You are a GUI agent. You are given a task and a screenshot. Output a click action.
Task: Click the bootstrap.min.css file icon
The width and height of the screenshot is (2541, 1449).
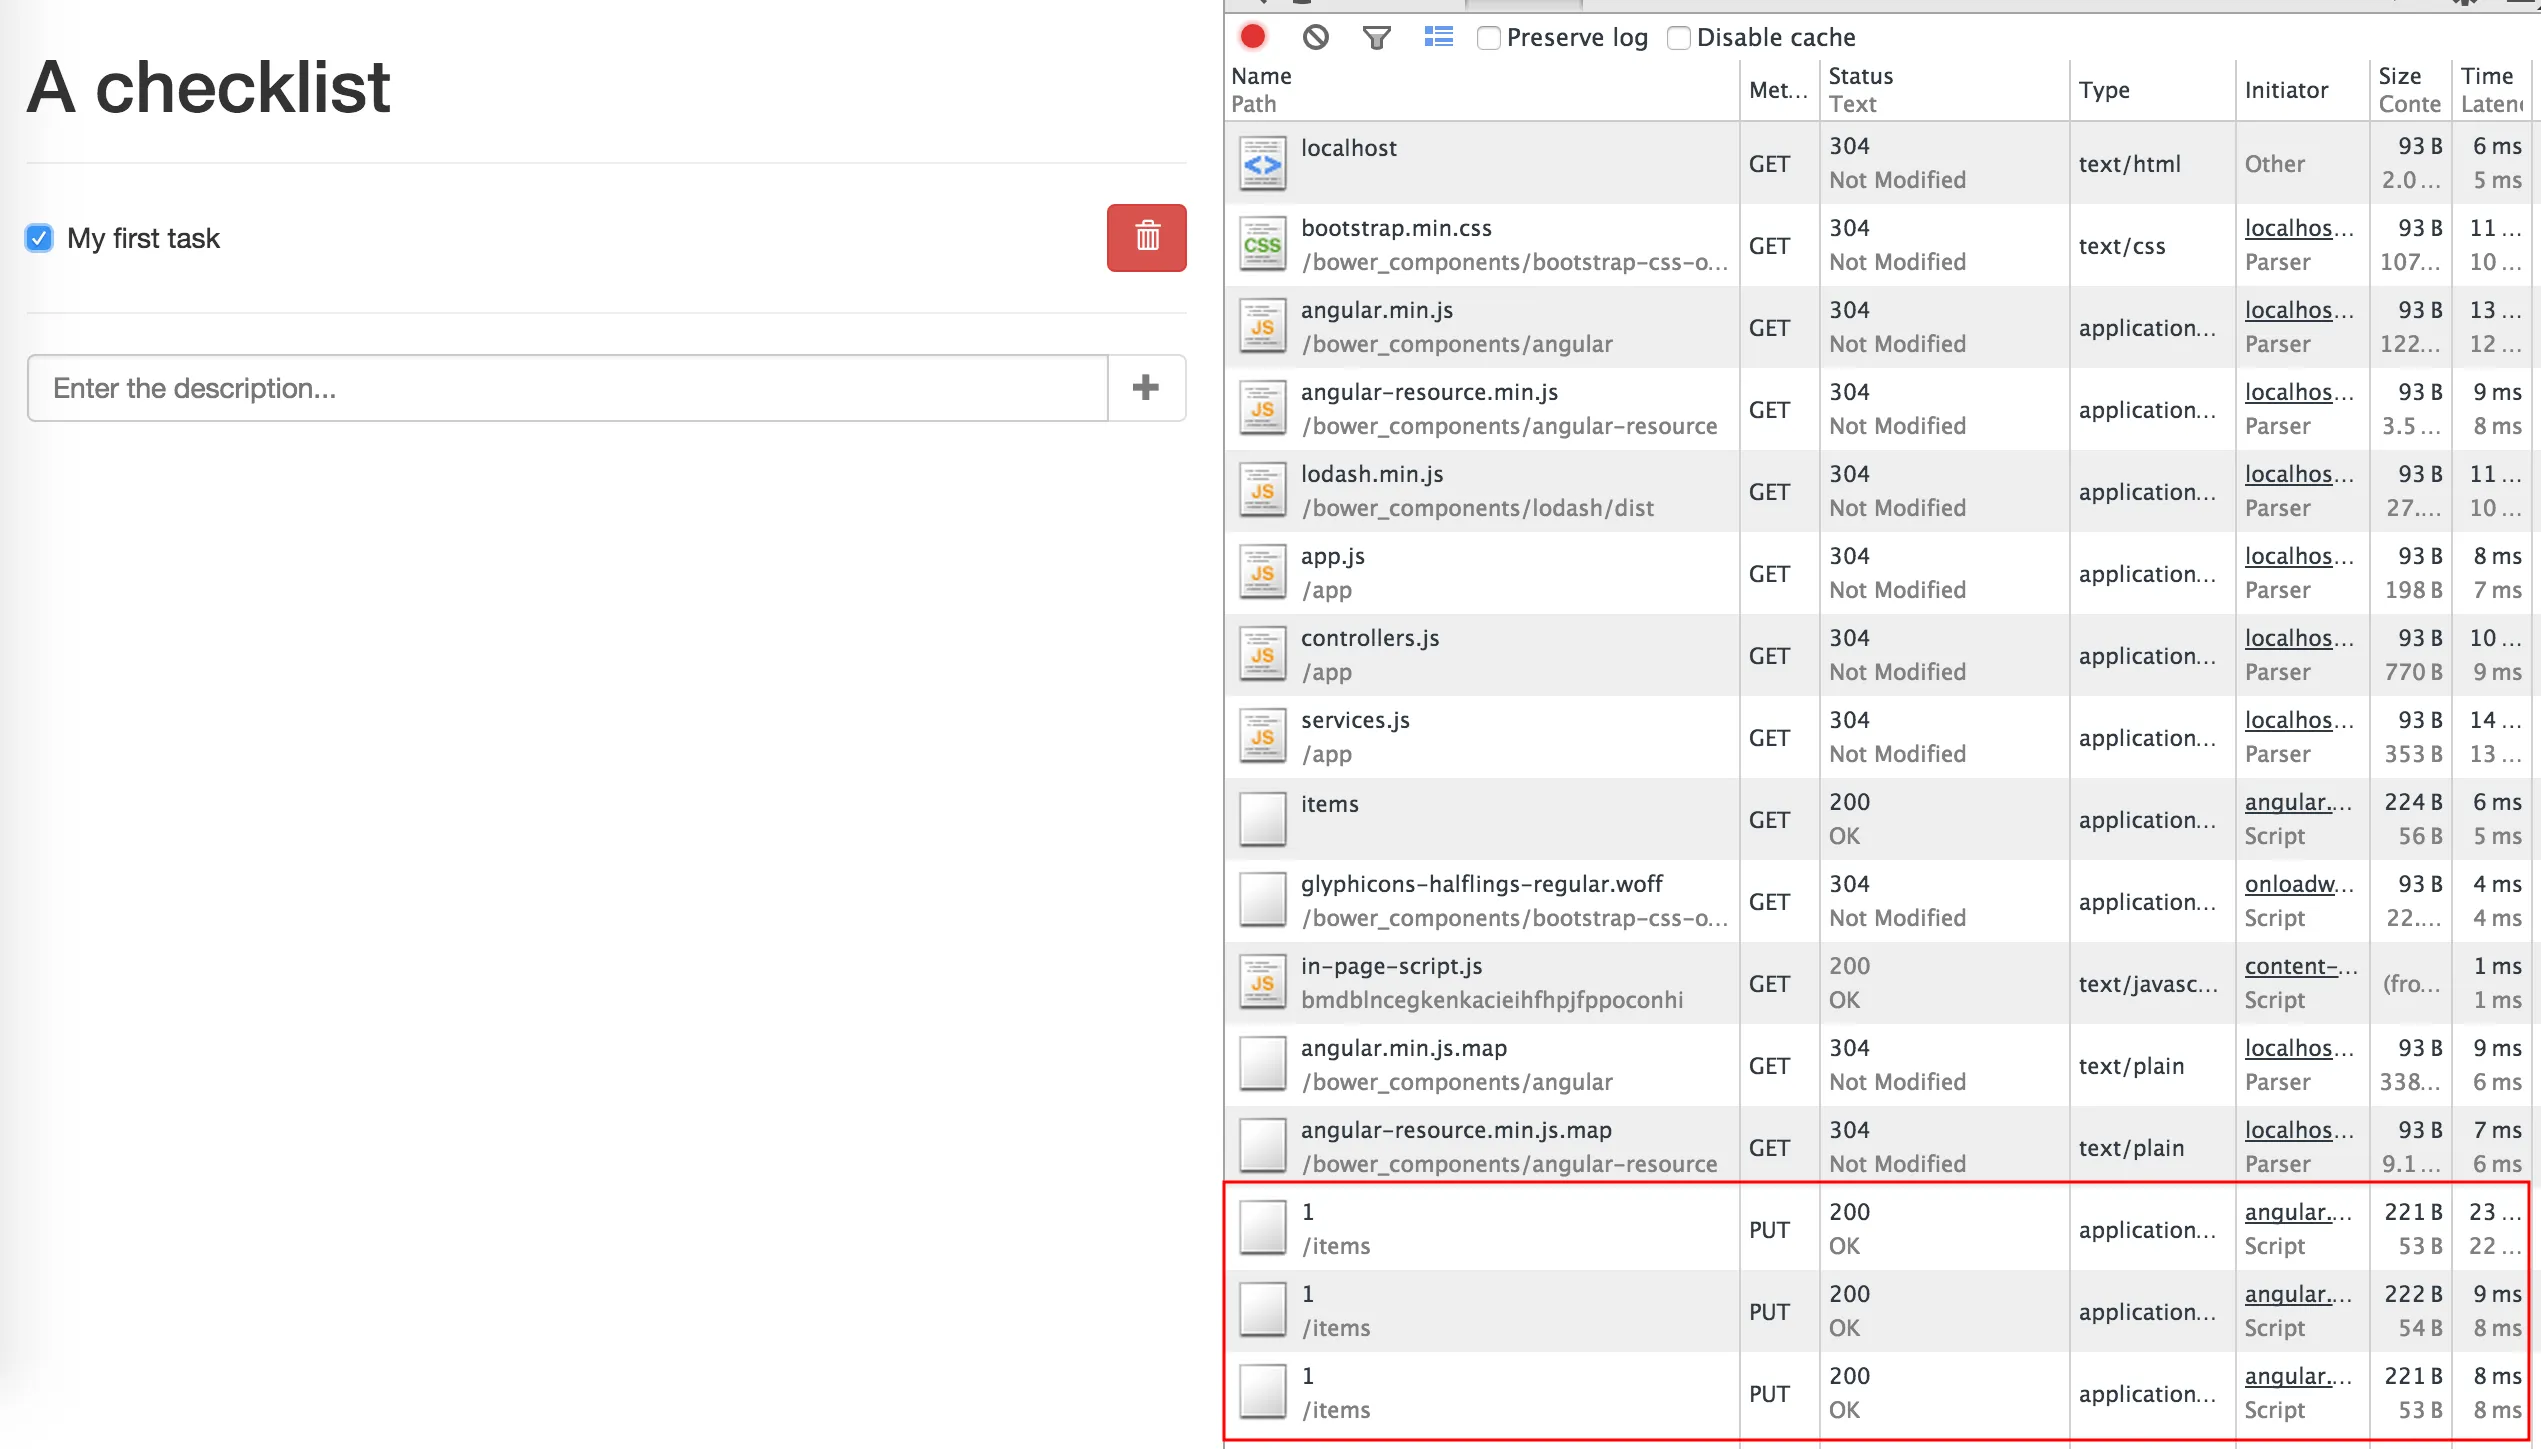point(1262,246)
